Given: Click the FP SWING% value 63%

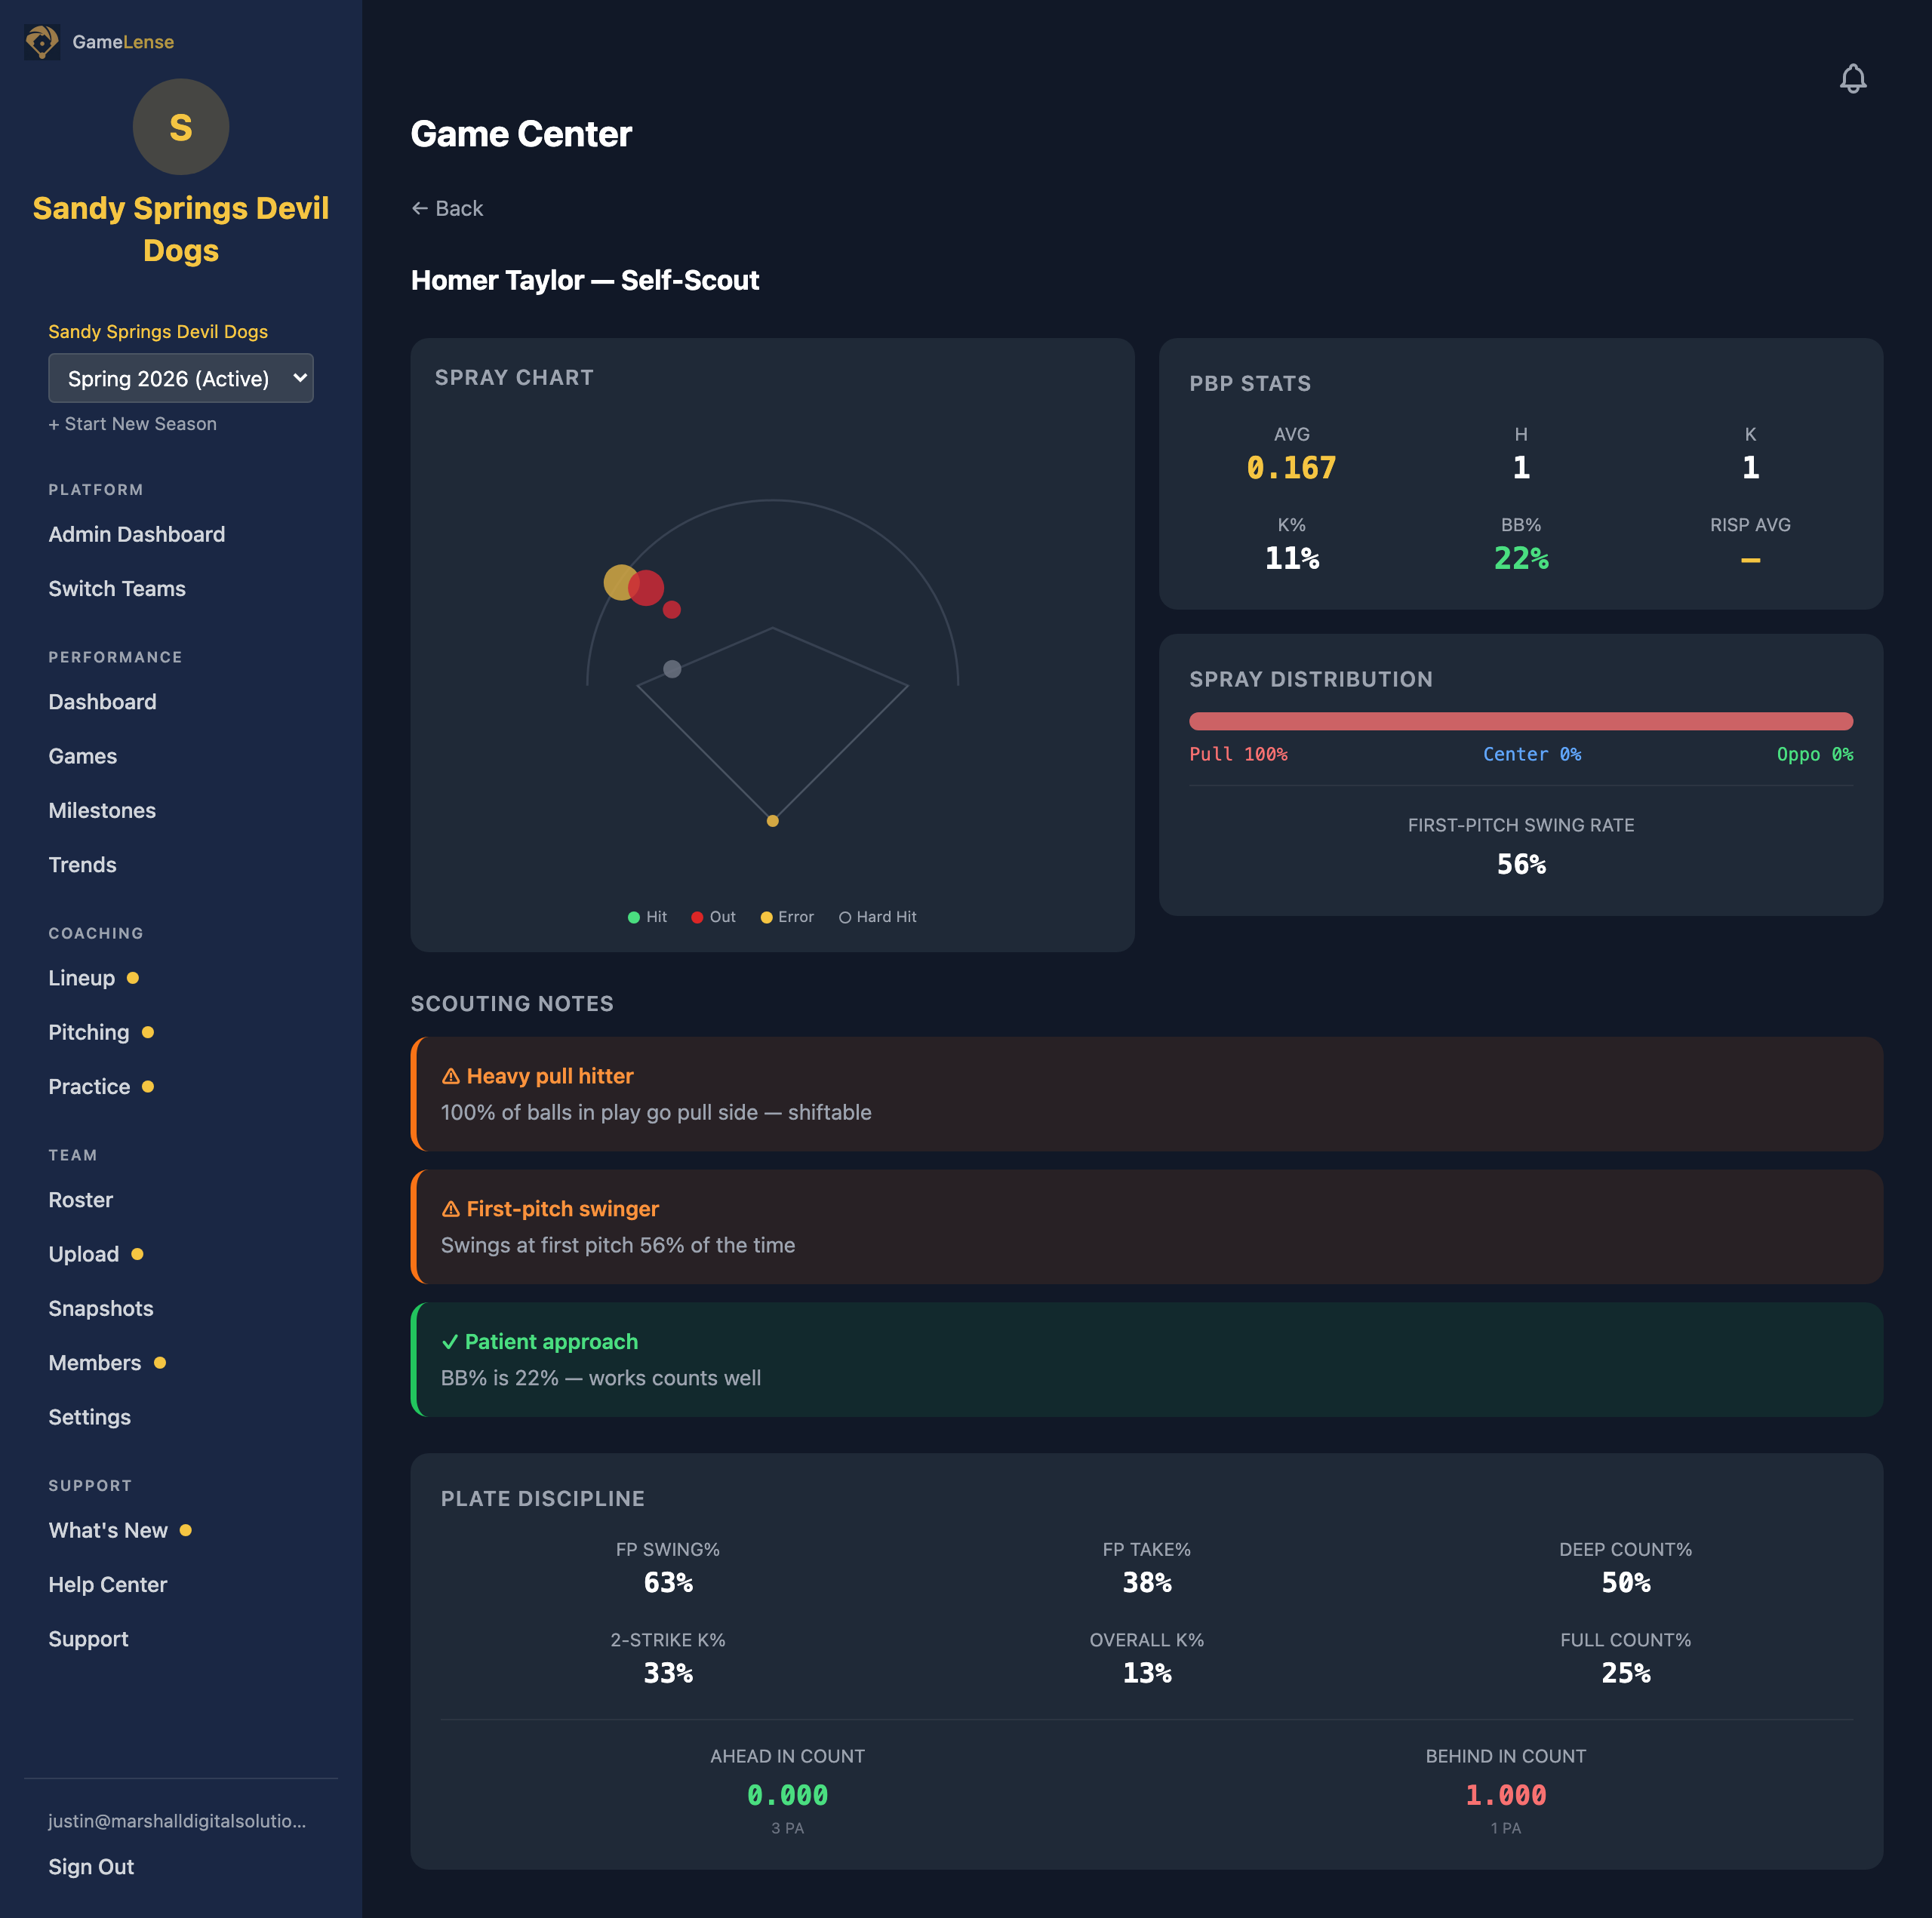Looking at the screenshot, I should 668,1583.
